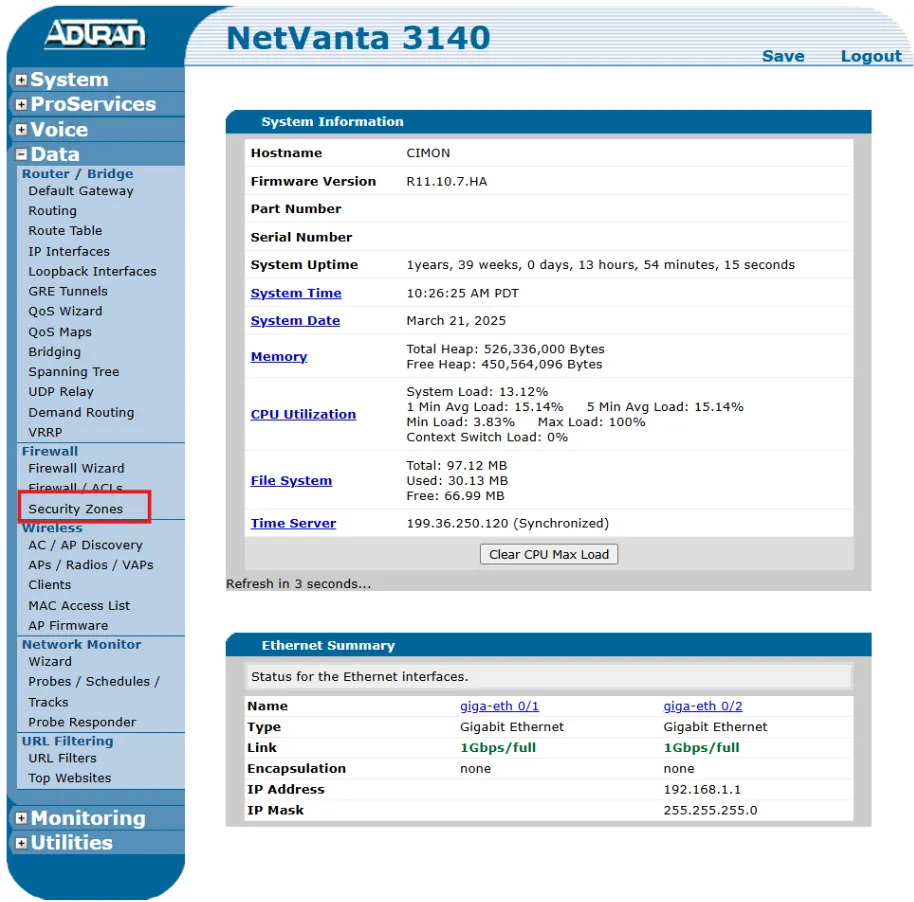Open the giga-eth 0/2 interface link
The image size is (914, 902).
click(703, 706)
